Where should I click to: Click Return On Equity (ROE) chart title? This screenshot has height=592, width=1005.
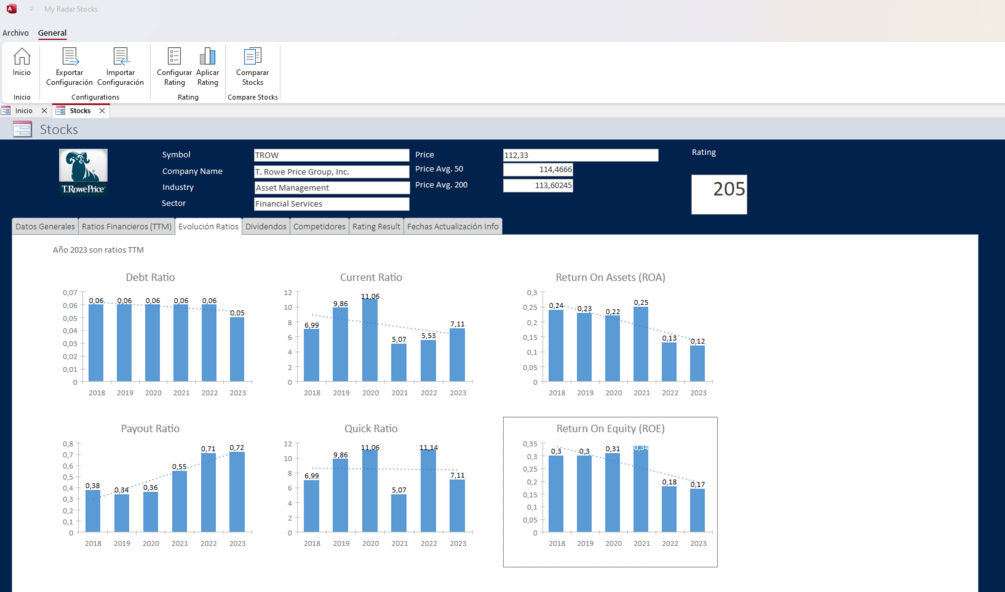[610, 429]
